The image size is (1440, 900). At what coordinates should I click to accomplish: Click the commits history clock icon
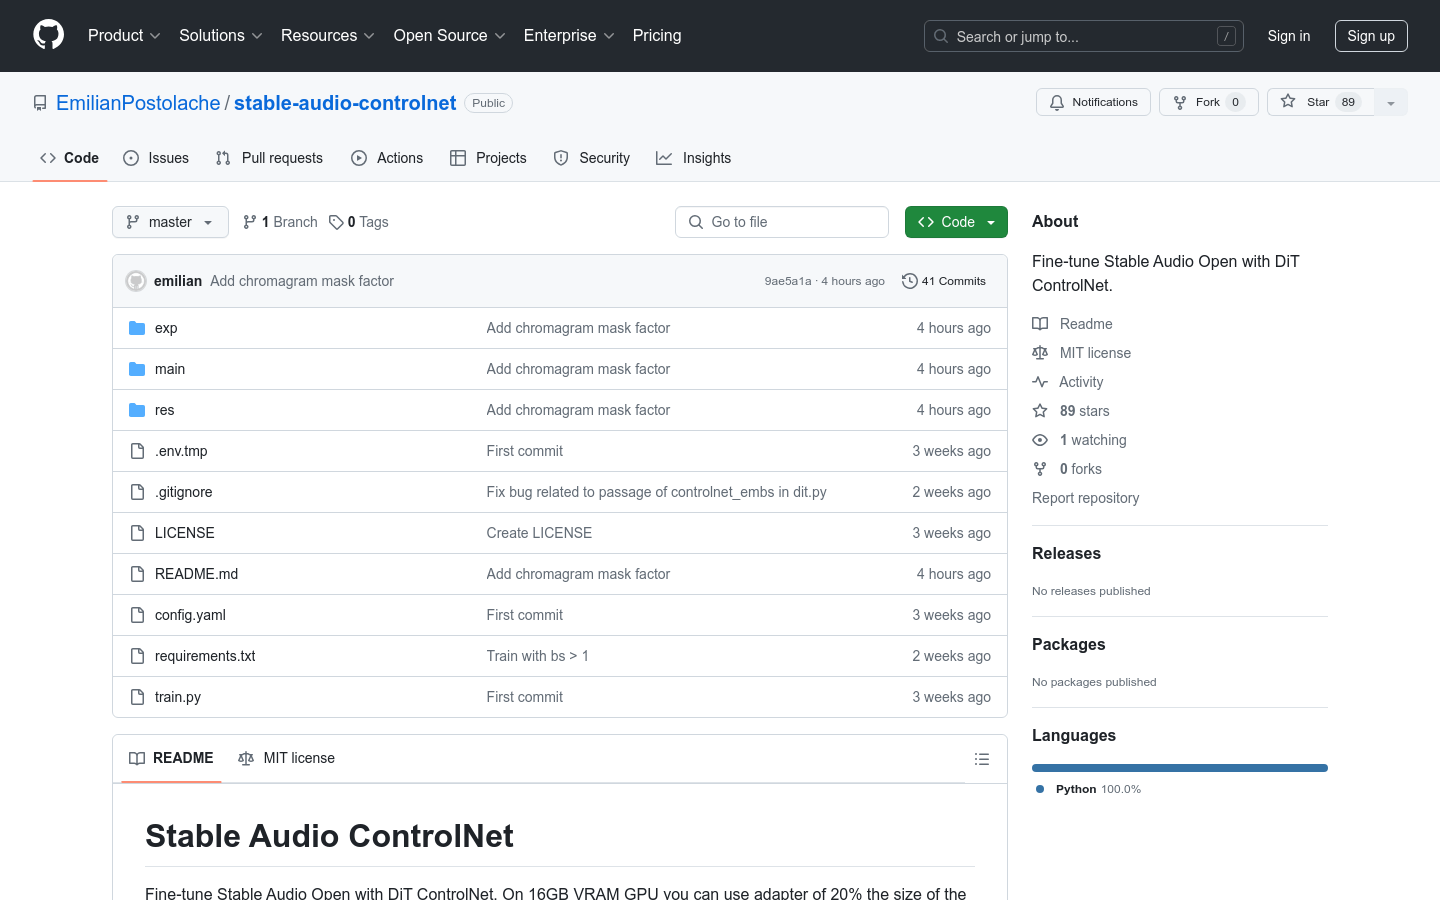click(x=909, y=281)
